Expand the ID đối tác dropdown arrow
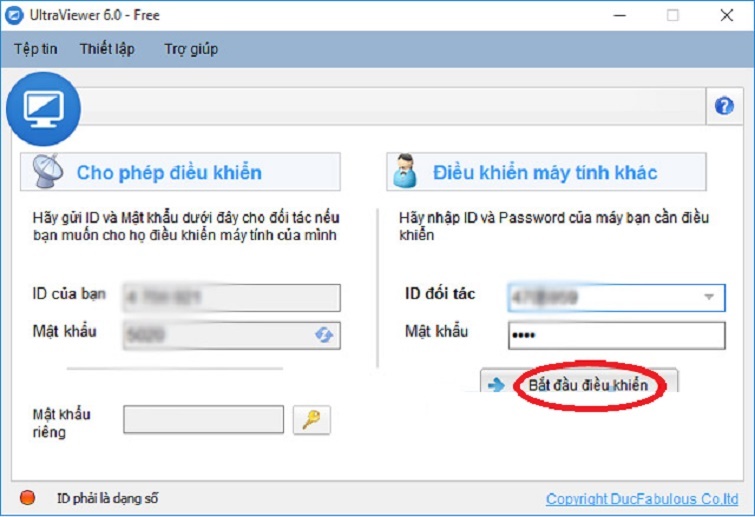Image resolution: width=755 pixels, height=517 pixels. click(709, 297)
